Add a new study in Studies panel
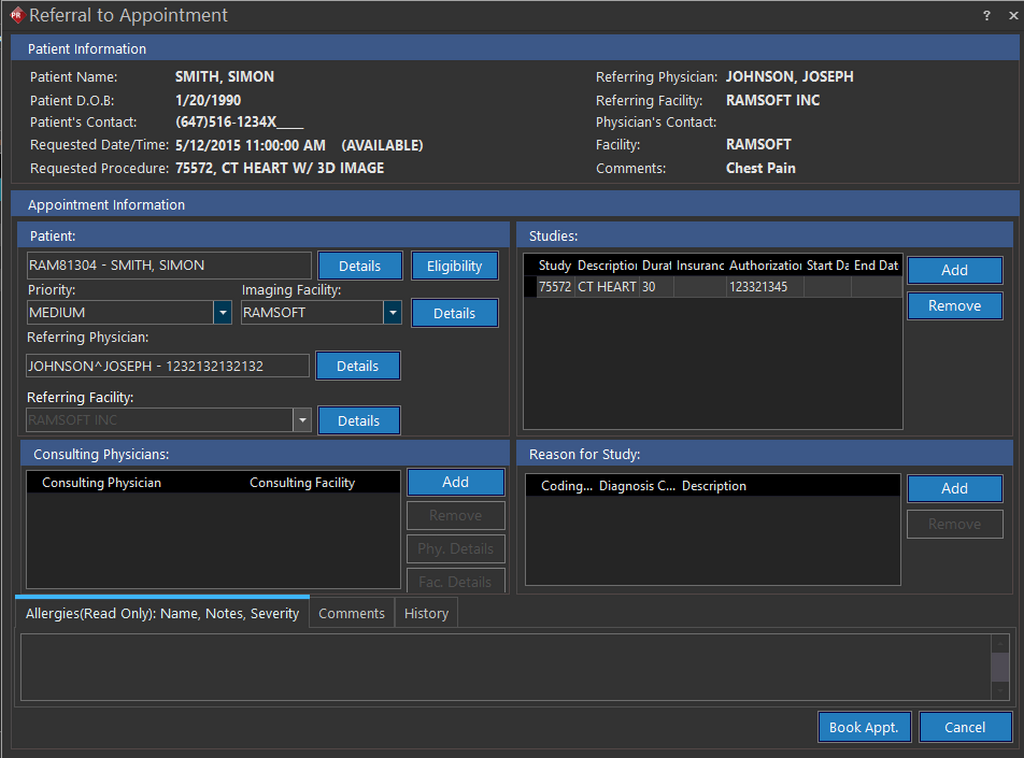This screenshot has height=758, width=1024. coord(954,270)
